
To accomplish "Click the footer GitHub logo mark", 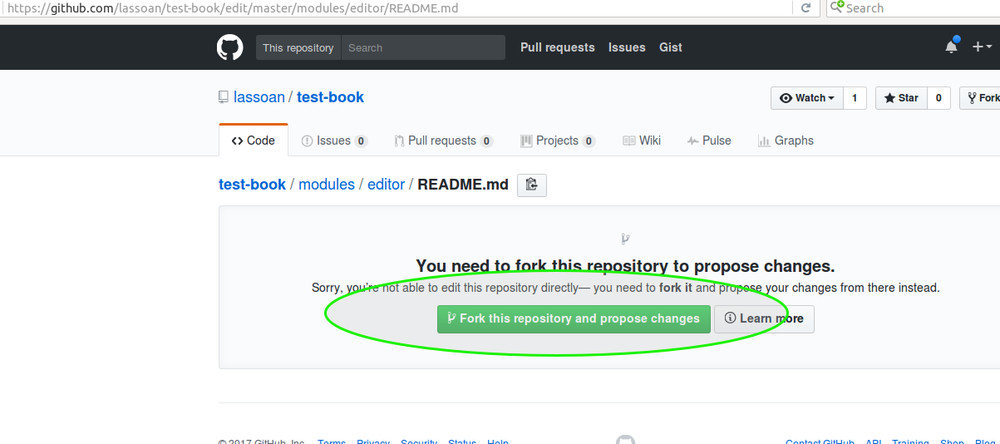I will [x=625, y=440].
